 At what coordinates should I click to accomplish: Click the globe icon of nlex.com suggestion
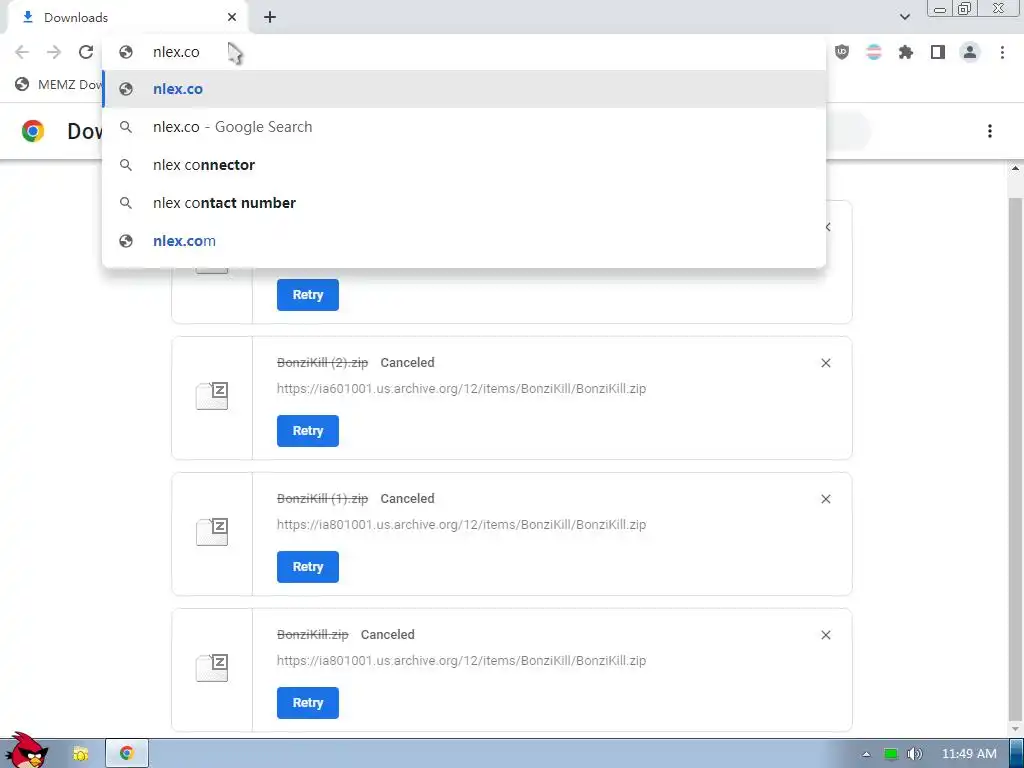click(x=126, y=241)
